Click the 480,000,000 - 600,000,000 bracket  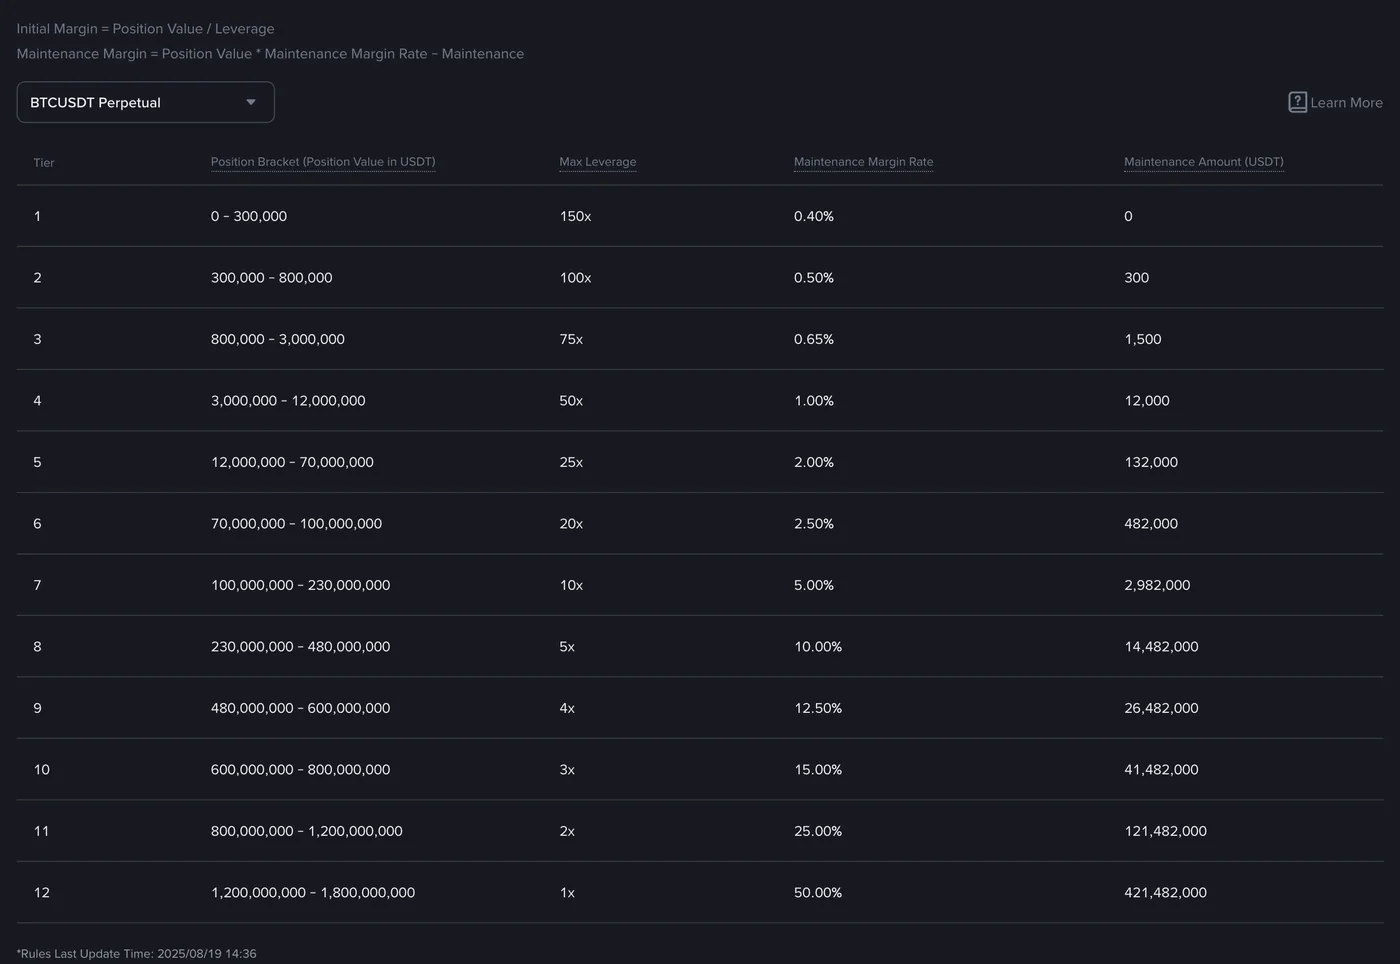(x=300, y=708)
